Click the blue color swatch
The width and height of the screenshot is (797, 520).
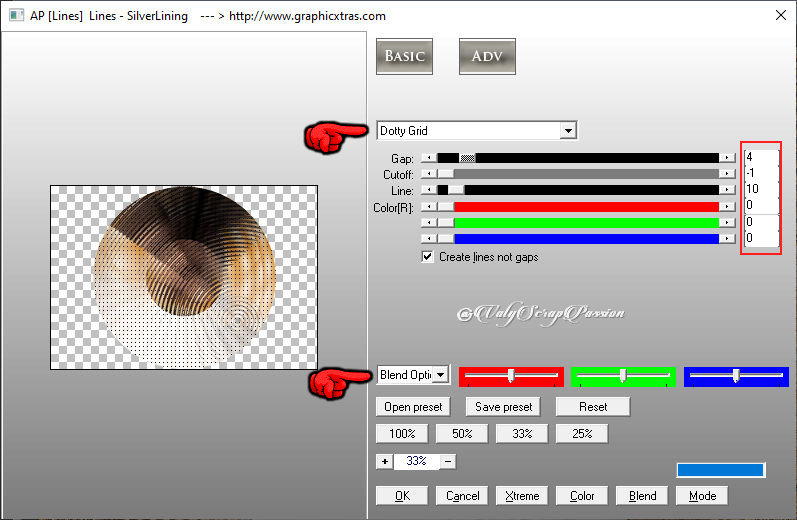(x=720, y=470)
